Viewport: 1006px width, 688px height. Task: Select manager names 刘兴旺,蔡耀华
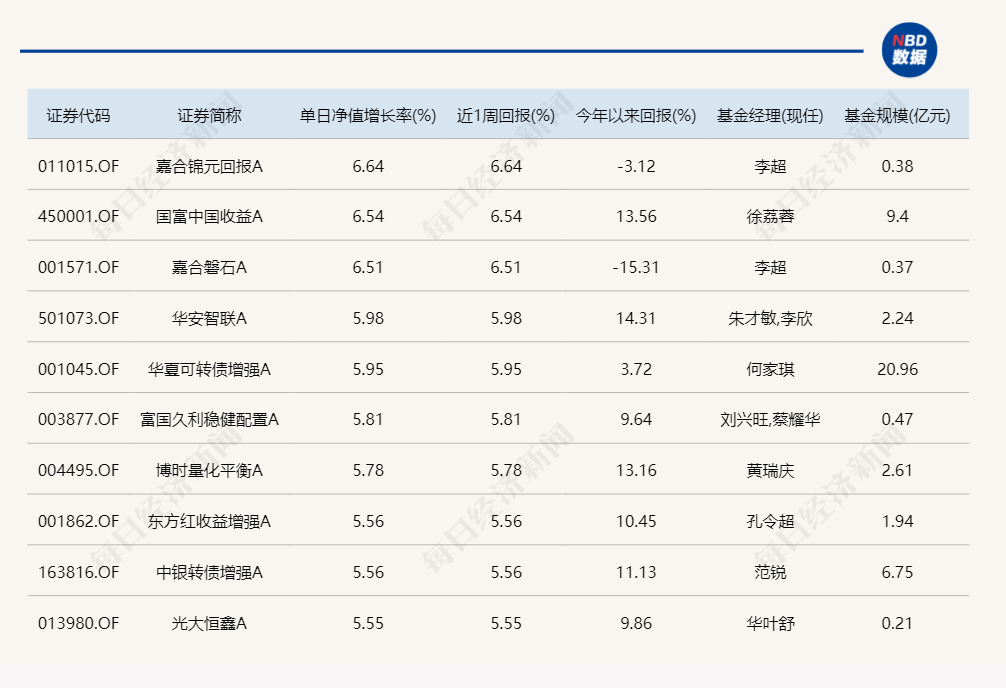(770, 419)
